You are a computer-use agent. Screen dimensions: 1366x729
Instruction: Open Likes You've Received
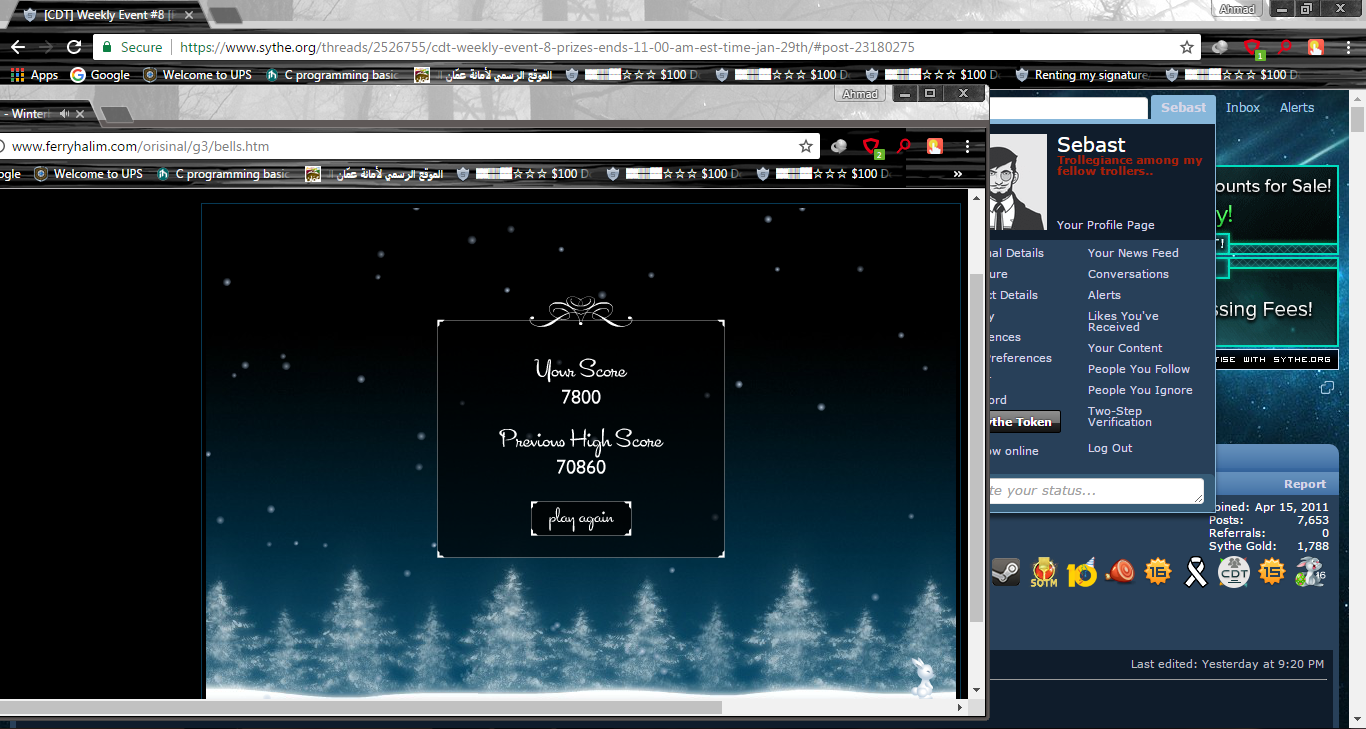(x=1123, y=321)
